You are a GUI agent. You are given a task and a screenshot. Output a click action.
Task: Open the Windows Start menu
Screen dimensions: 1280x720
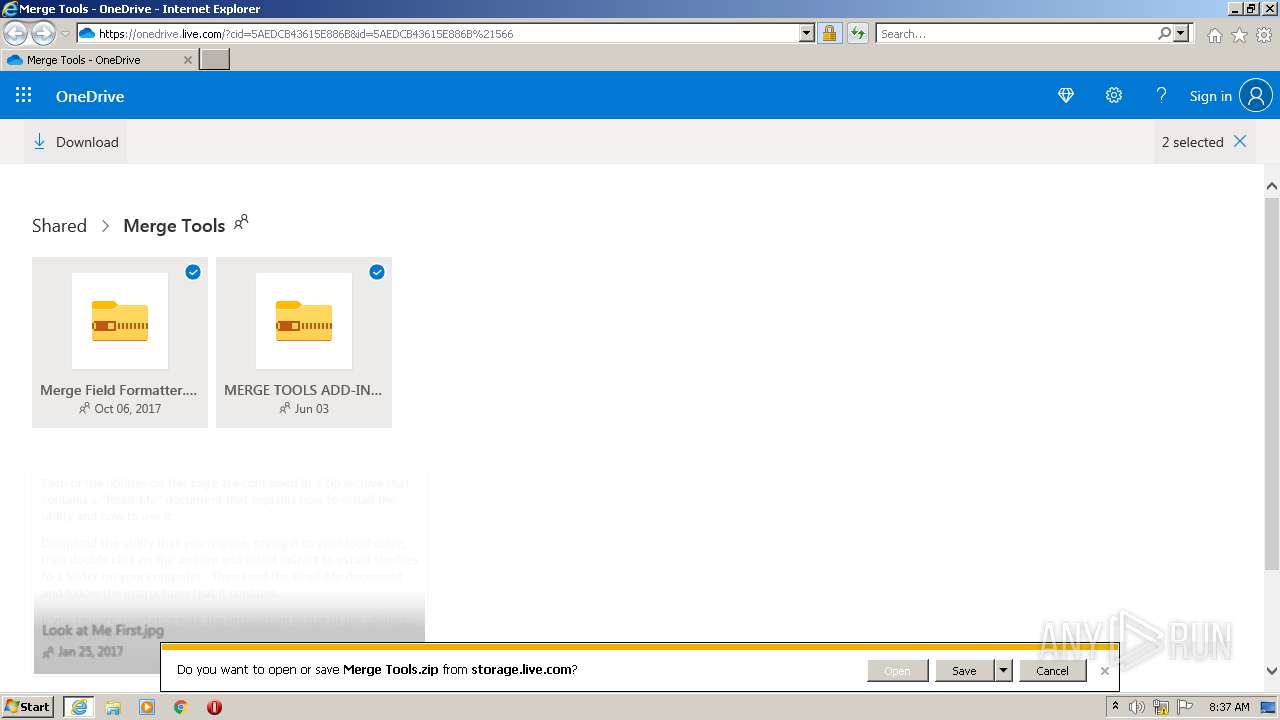tap(28, 706)
